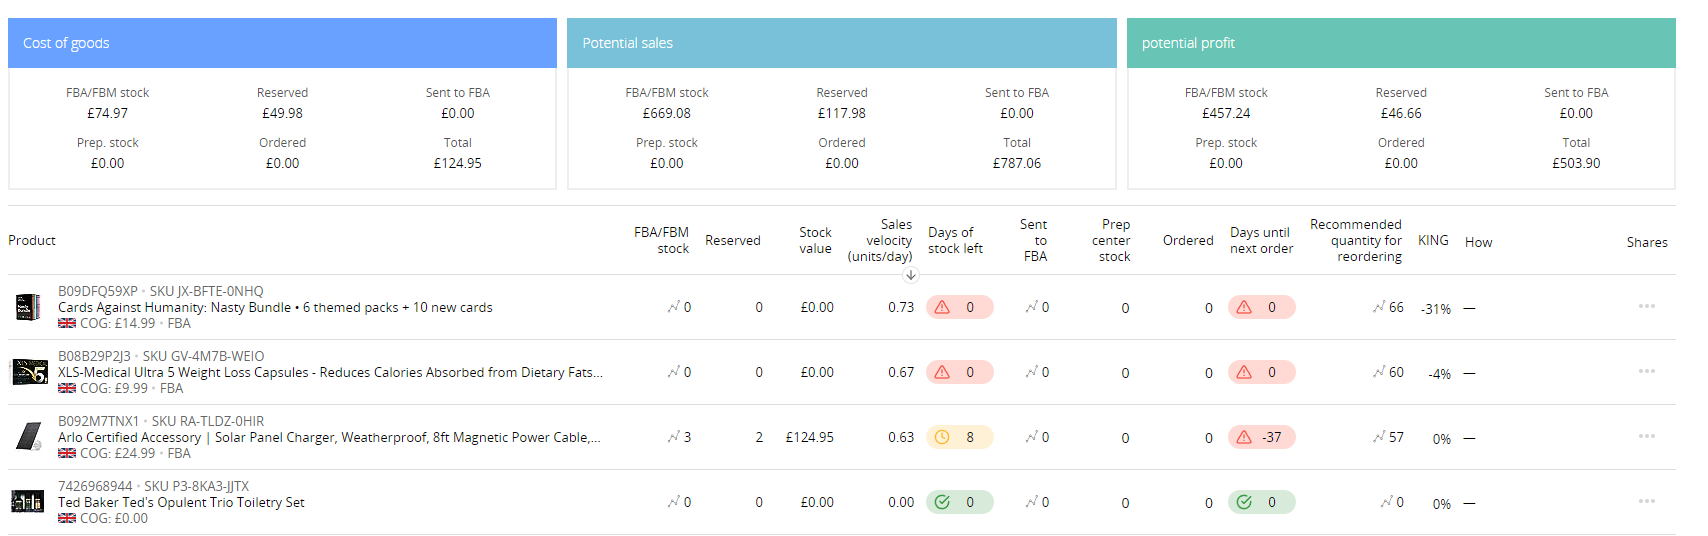Expand the more options menu for Ted Baker row

point(1646,501)
